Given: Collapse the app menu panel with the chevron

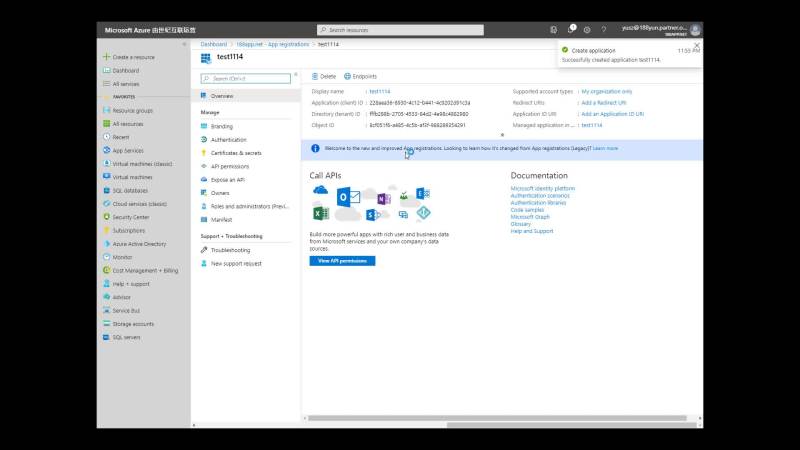Looking at the screenshot, I should (x=295, y=74).
